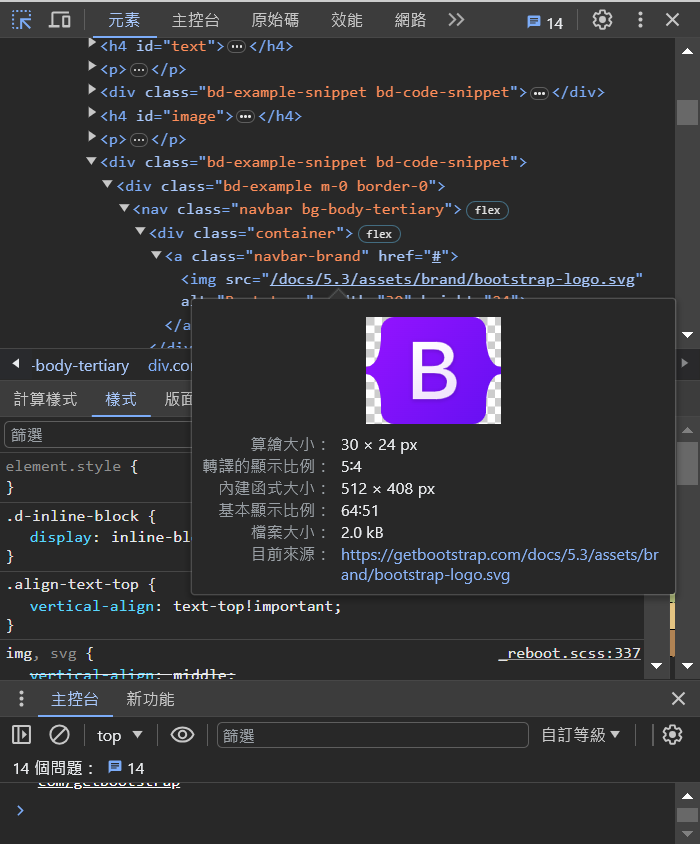Screen dimensions: 700x844
Task: Advance with the breadcrumb right arrow
Action: pos(685,363)
